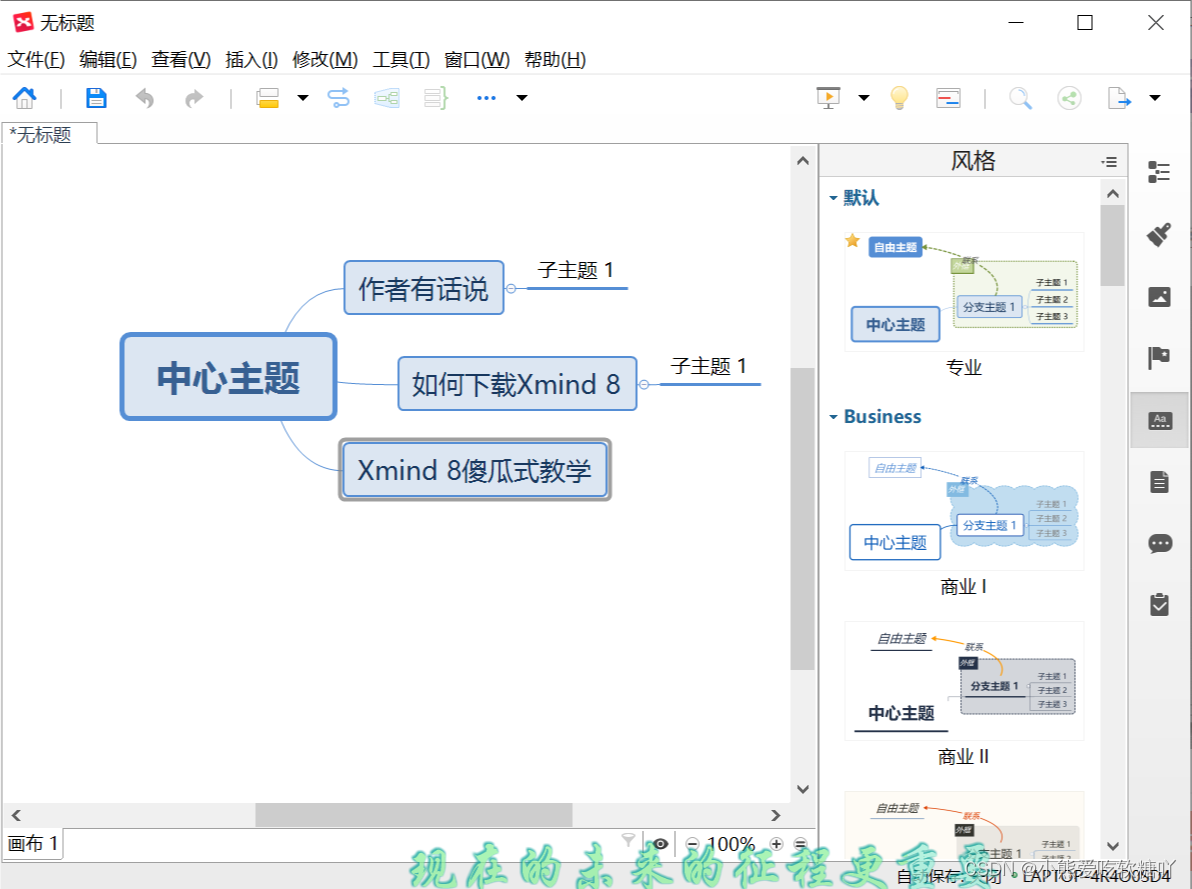Image resolution: width=1192 pixels, height=889 pixels.
Task: Open the 查看(V) menu
Action: coord(181,59)
